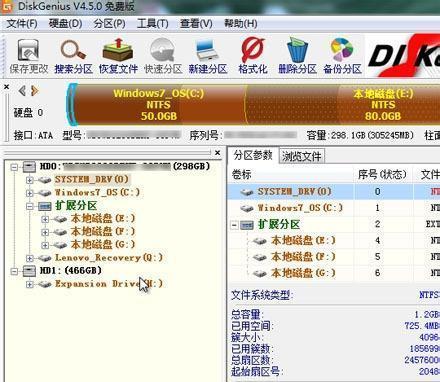Open the 备份分区 backup partition tool
Screen dimensions: 440x382
tap(342, 56)
